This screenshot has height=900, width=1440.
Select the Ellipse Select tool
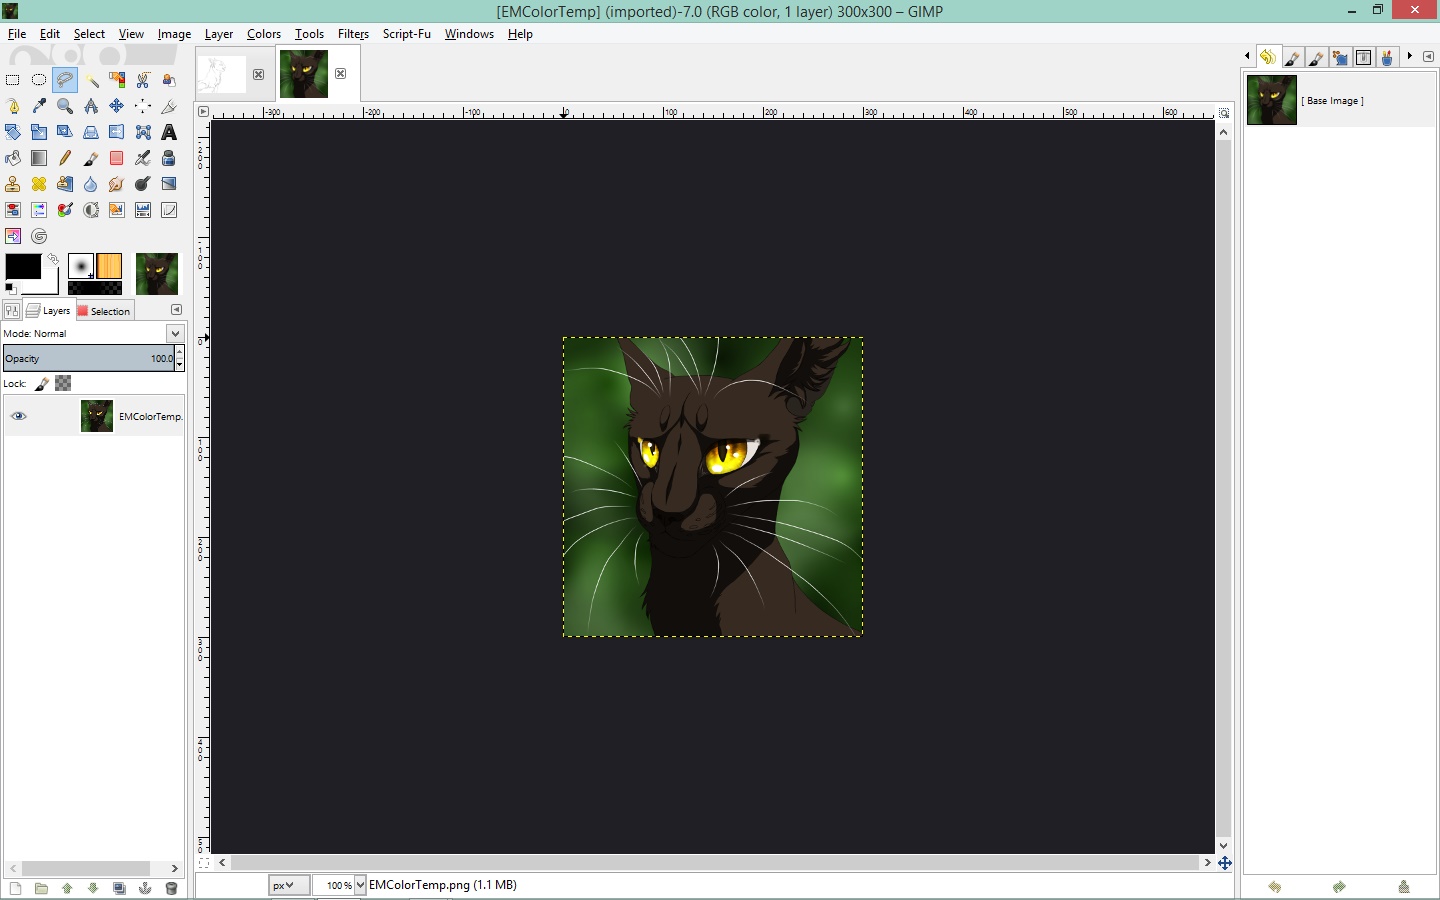39,80
